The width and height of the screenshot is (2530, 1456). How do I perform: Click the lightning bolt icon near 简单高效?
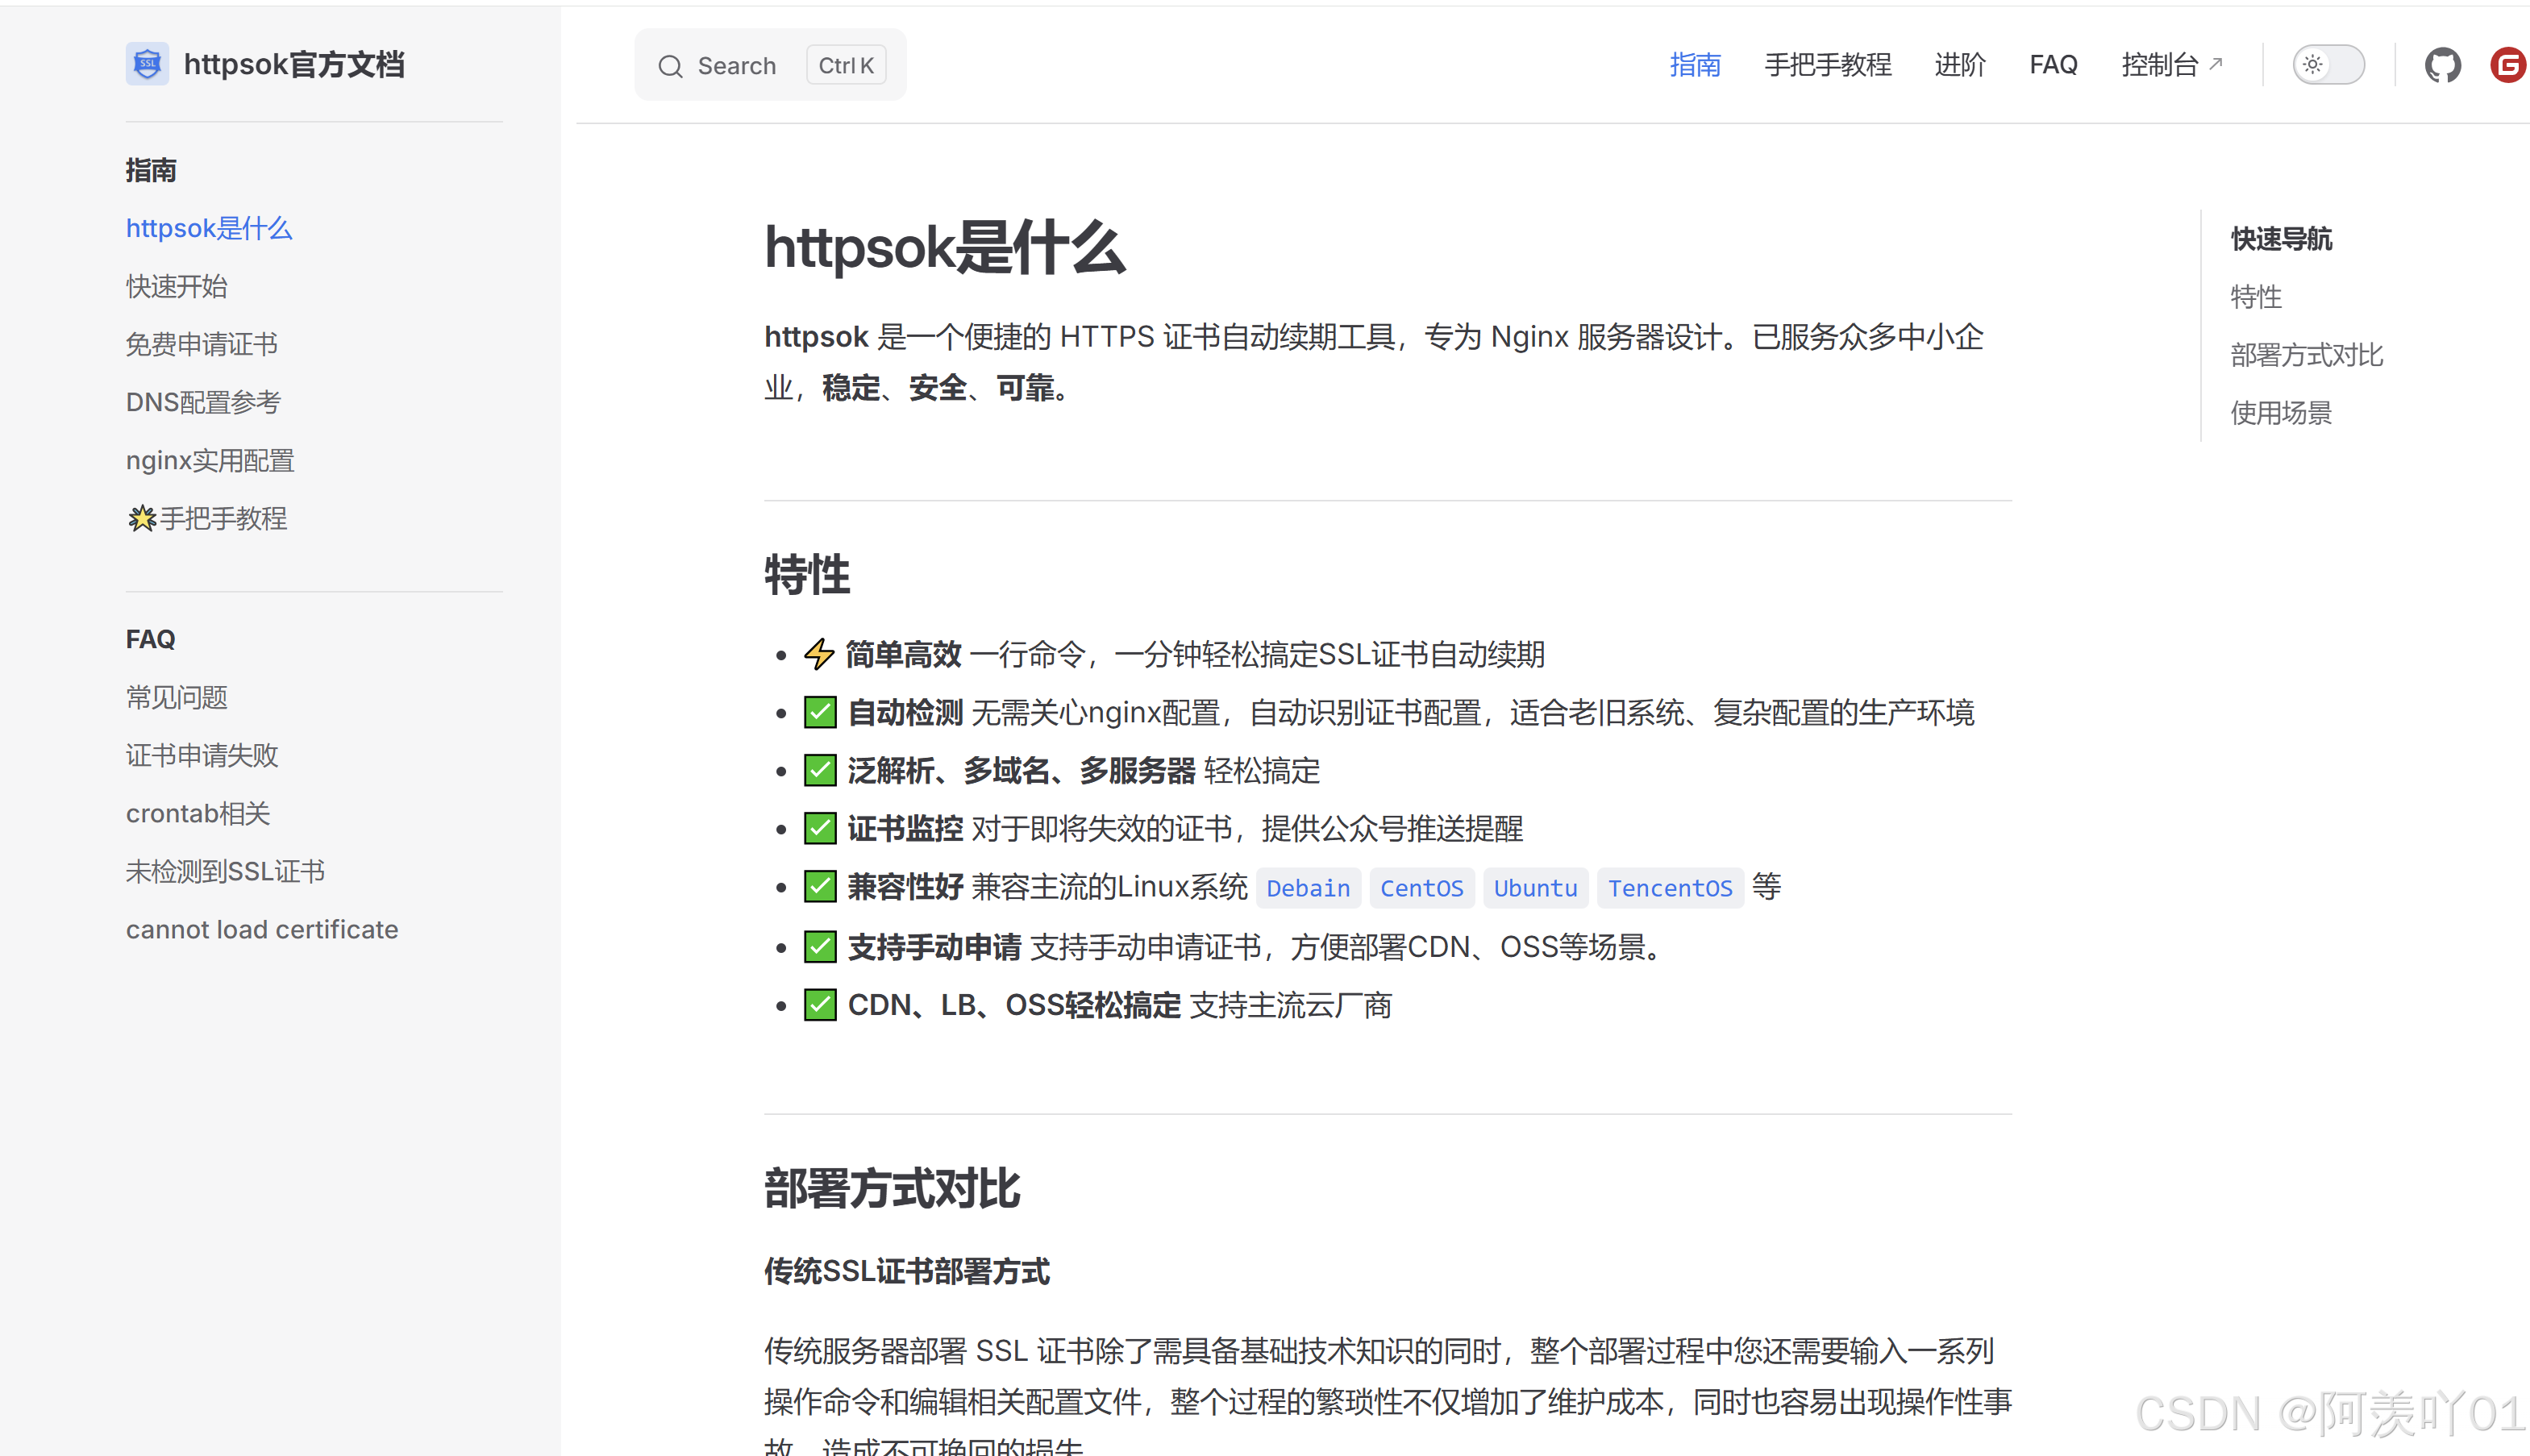point(819,654)
